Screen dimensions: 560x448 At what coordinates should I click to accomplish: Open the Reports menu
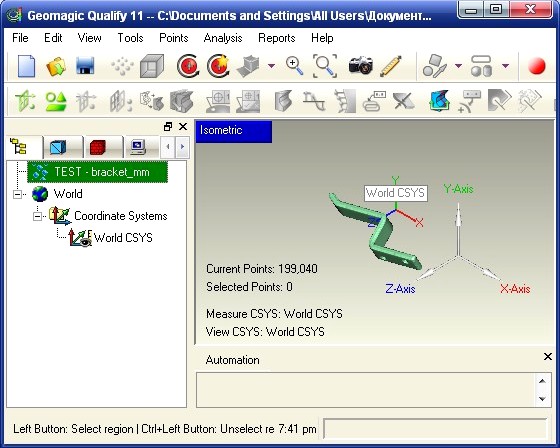277,38
